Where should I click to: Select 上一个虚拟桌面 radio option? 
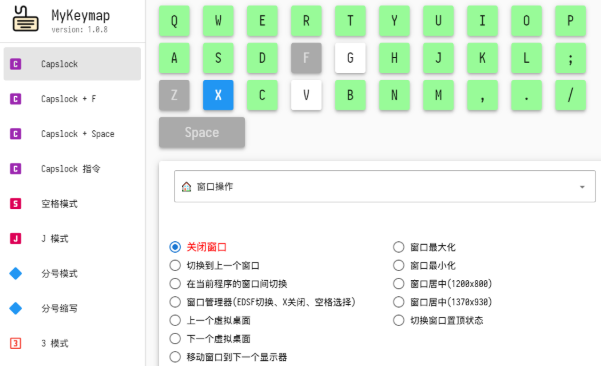(x=175, y=320)
